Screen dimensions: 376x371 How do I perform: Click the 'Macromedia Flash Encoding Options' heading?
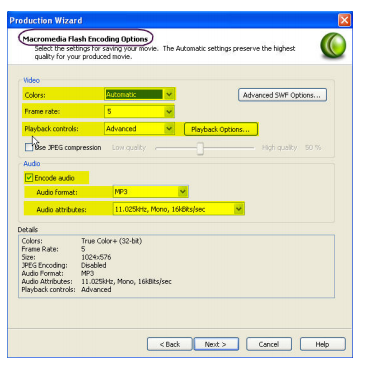[x=85, y=39]
